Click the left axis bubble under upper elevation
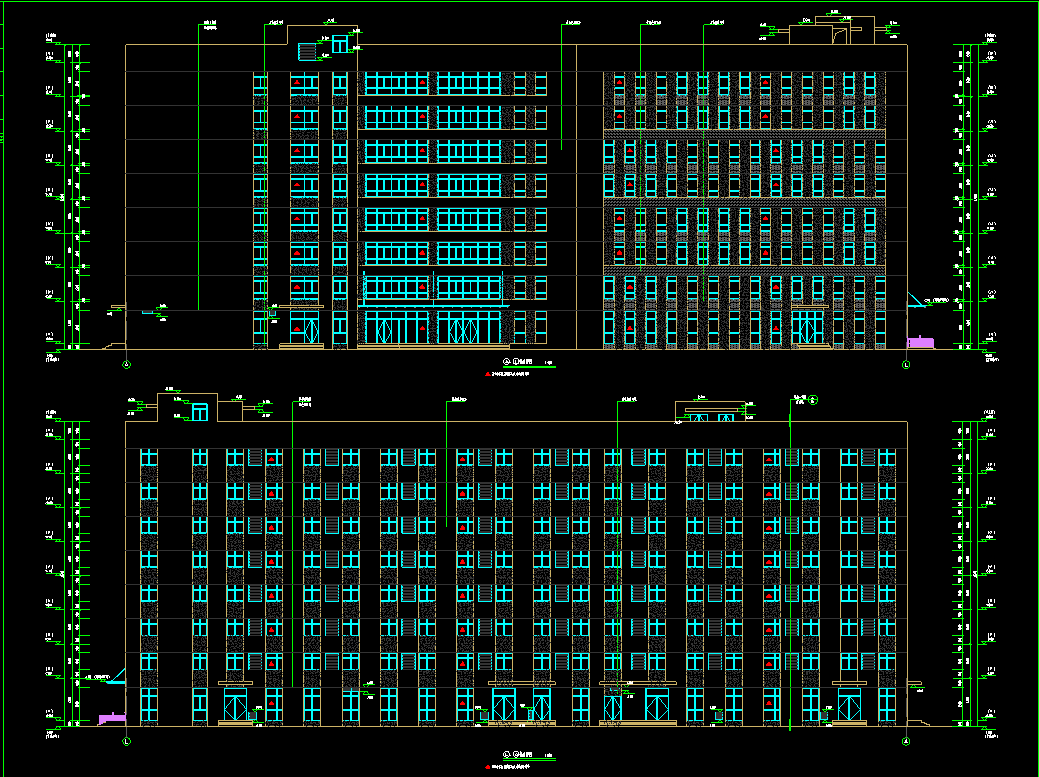 tap(126, 365)
